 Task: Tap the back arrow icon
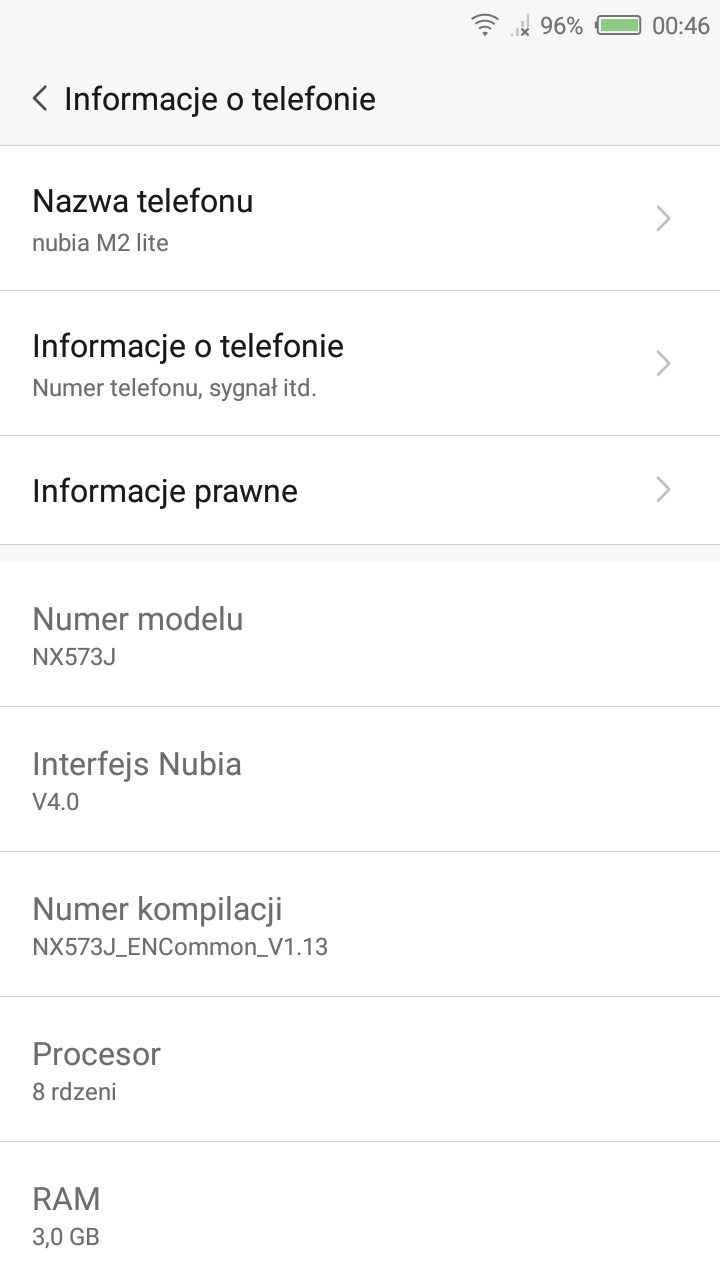click(40, 99)
